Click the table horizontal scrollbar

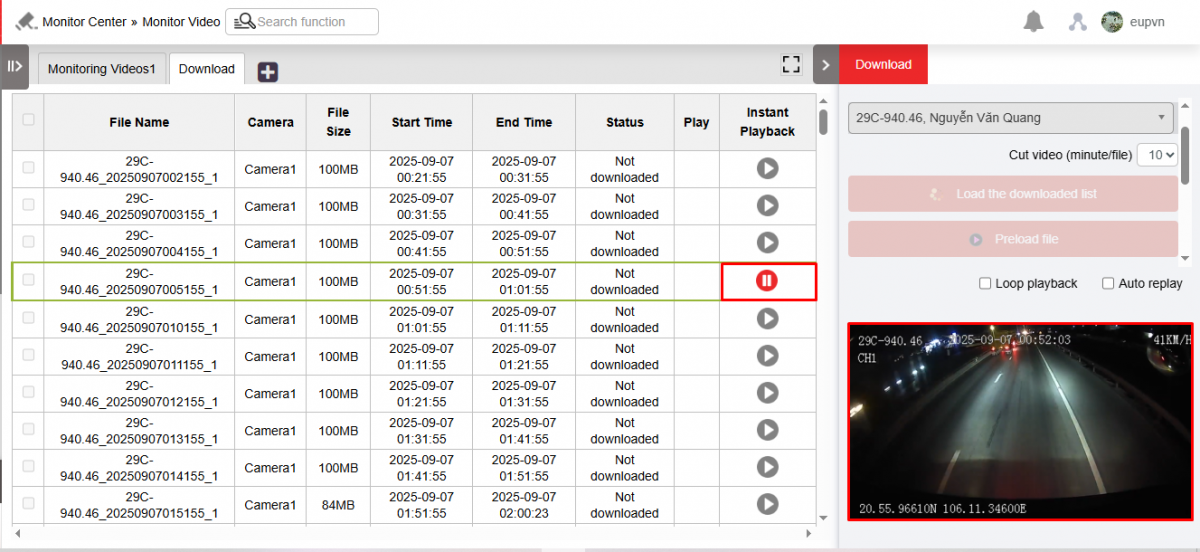pyautogui.click(x=414, y=534)
